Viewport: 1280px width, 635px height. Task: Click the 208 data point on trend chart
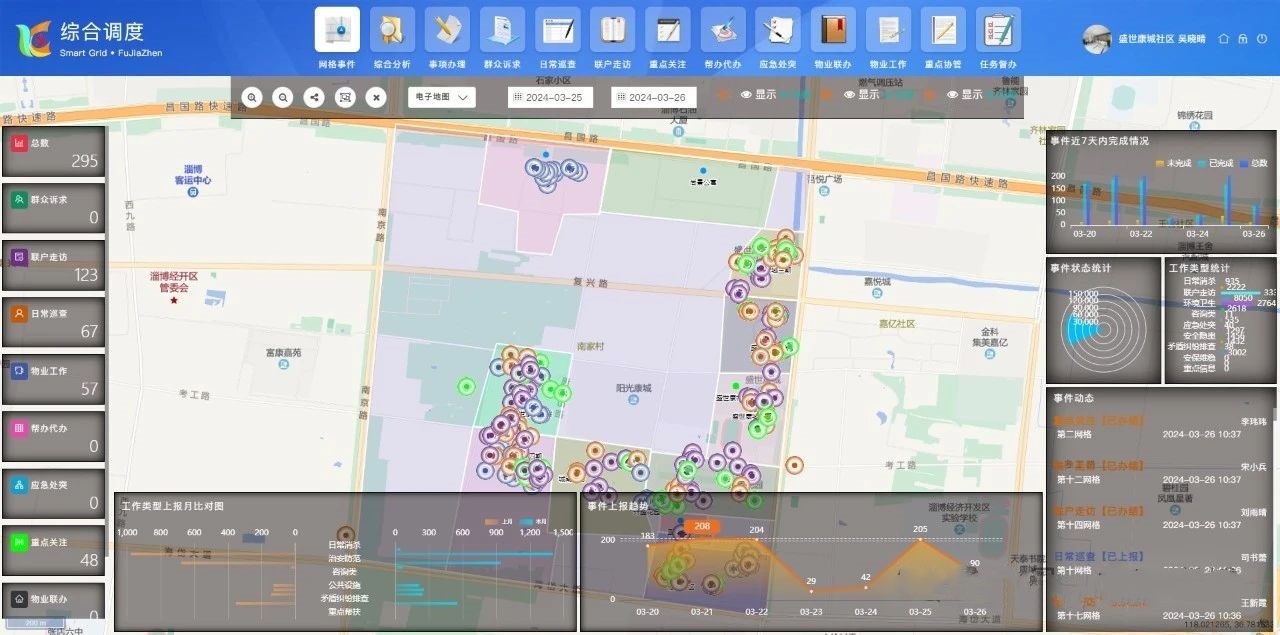(x=702, y=526)
